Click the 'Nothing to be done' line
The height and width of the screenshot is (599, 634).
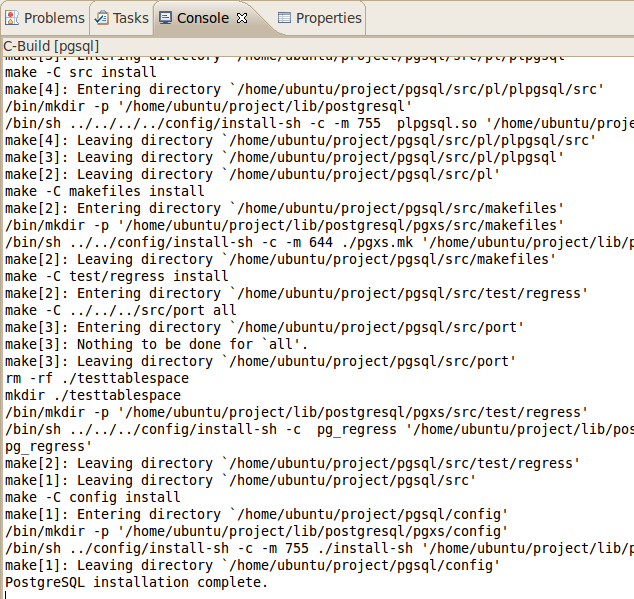(155, 344)
